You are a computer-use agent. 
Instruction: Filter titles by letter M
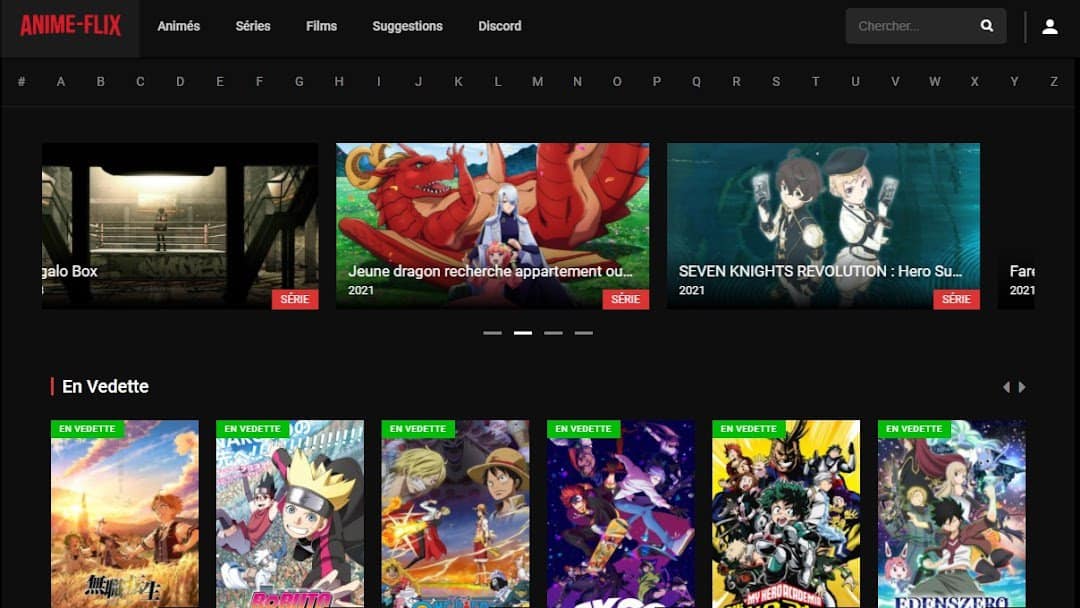pyautogui.click(x=537, y=81)
